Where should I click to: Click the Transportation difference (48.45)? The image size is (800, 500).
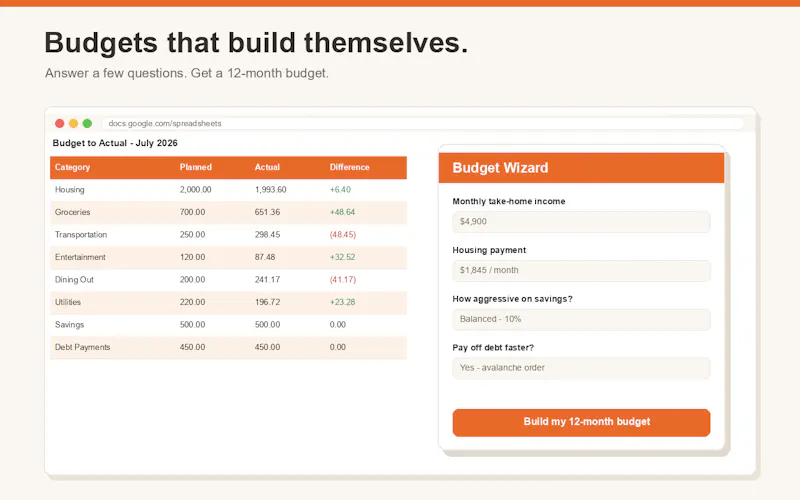[x=343, y=235]
